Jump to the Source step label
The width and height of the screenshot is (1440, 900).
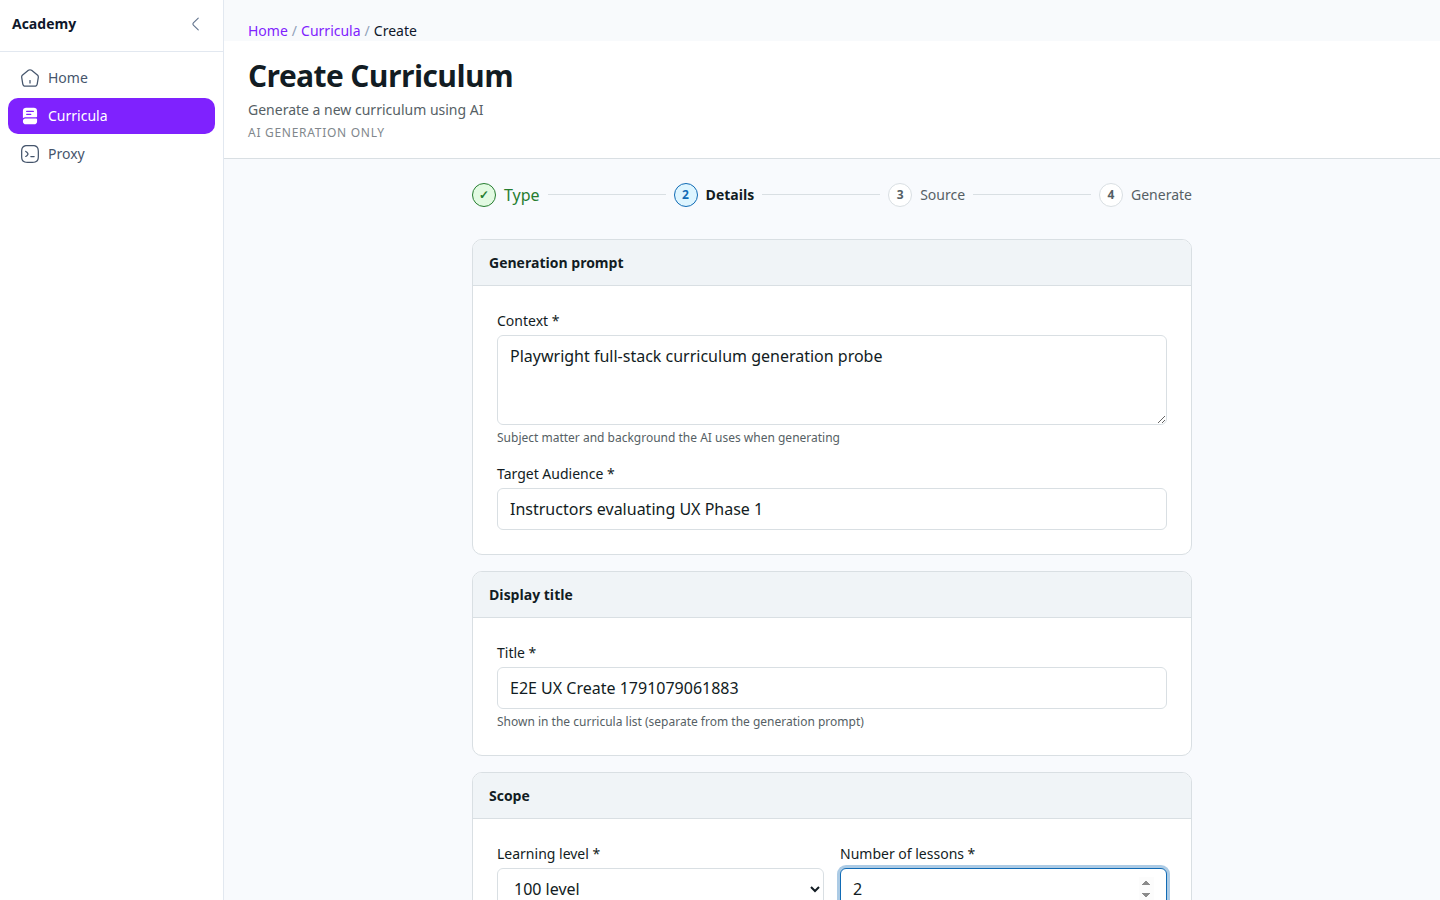click(942, 195)
